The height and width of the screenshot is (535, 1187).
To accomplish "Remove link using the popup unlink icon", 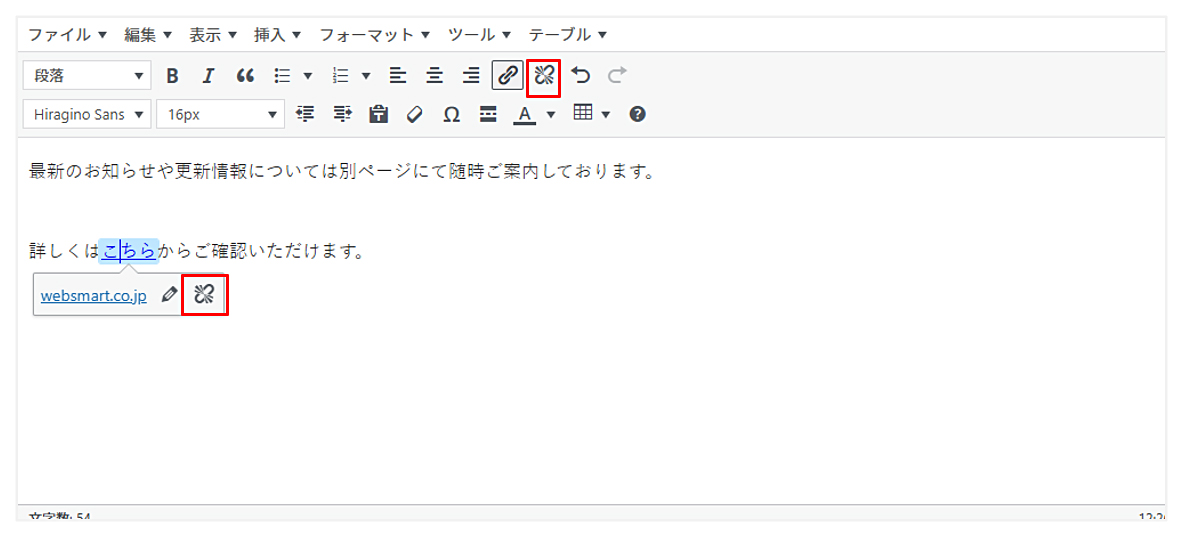I will (x=204, y=294).
